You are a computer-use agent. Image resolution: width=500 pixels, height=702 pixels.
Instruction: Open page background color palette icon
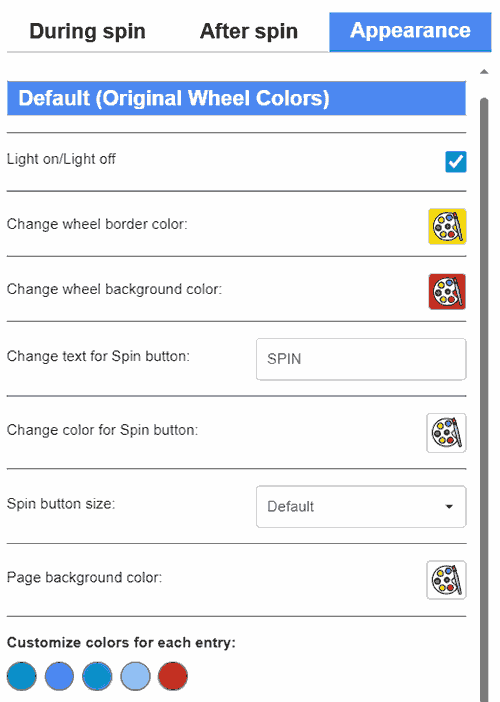[446, 580]
